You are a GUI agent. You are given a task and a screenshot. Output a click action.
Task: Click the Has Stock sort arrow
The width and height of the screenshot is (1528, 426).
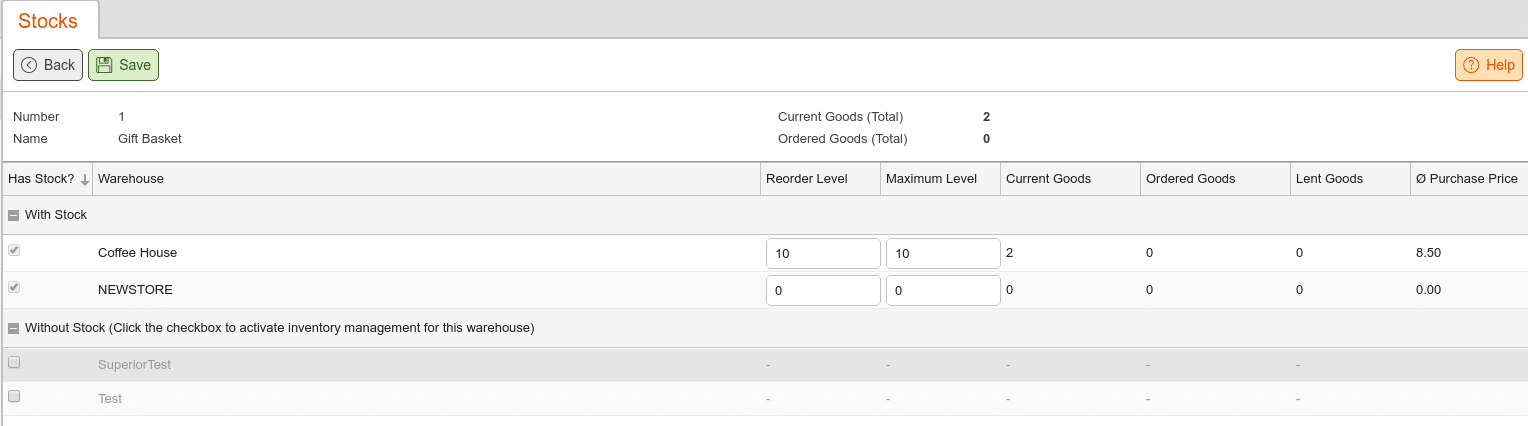[85, 180]
